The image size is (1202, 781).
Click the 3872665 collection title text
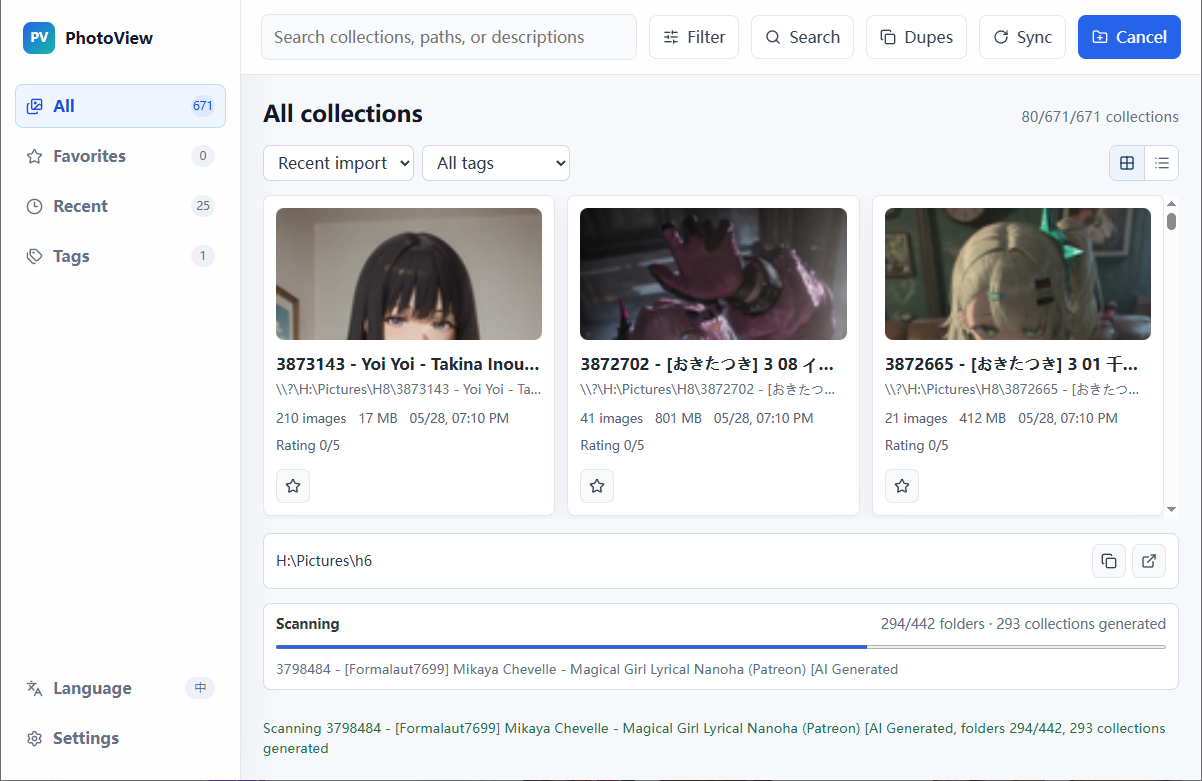[1011, 364]
